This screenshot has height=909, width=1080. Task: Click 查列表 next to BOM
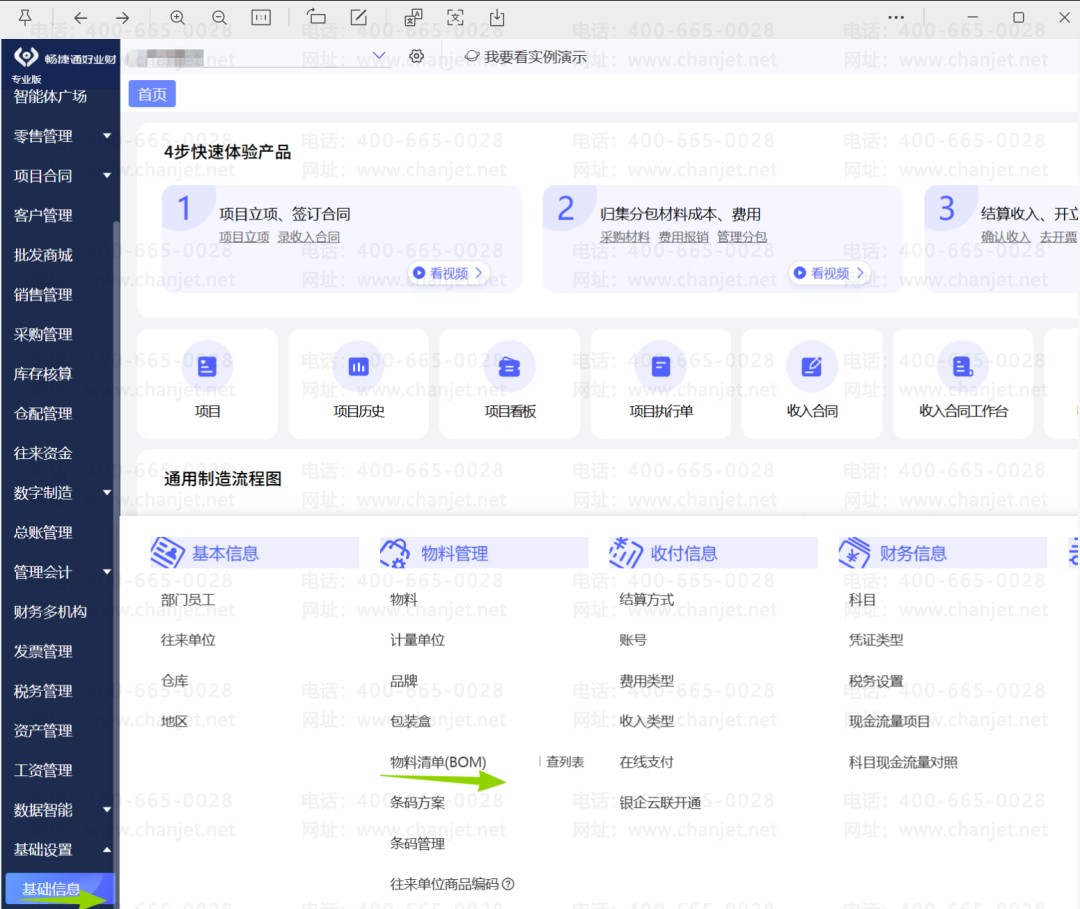(565, 762)
